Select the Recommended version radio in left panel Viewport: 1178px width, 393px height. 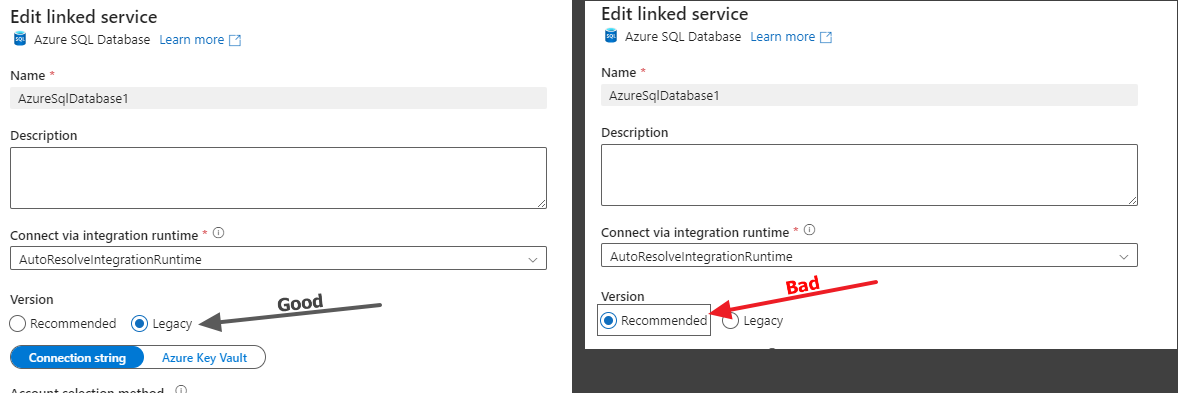18,324
